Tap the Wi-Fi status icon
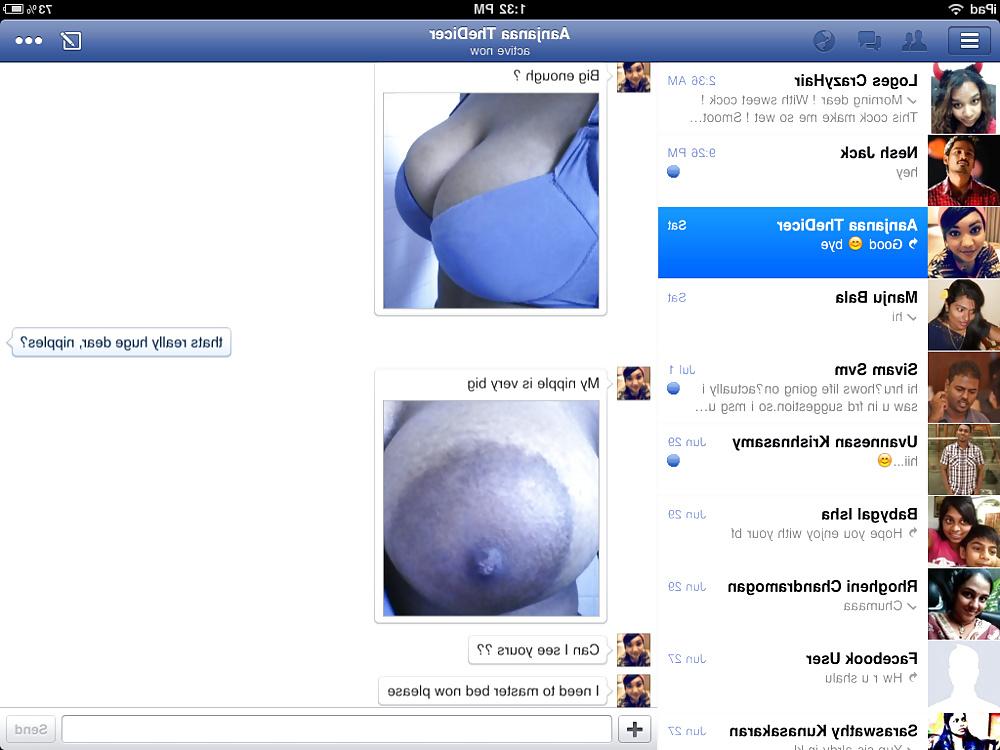 tap(955, 9)
